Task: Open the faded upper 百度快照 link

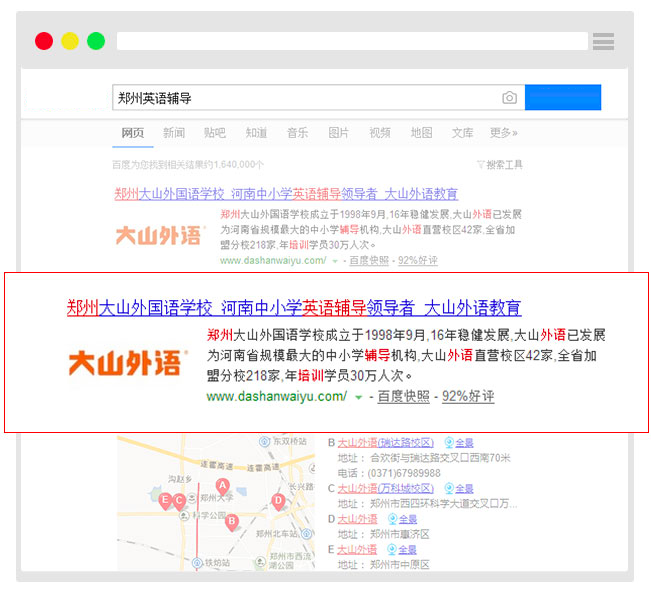Action: pyautogui.click(x=369, y=261)
